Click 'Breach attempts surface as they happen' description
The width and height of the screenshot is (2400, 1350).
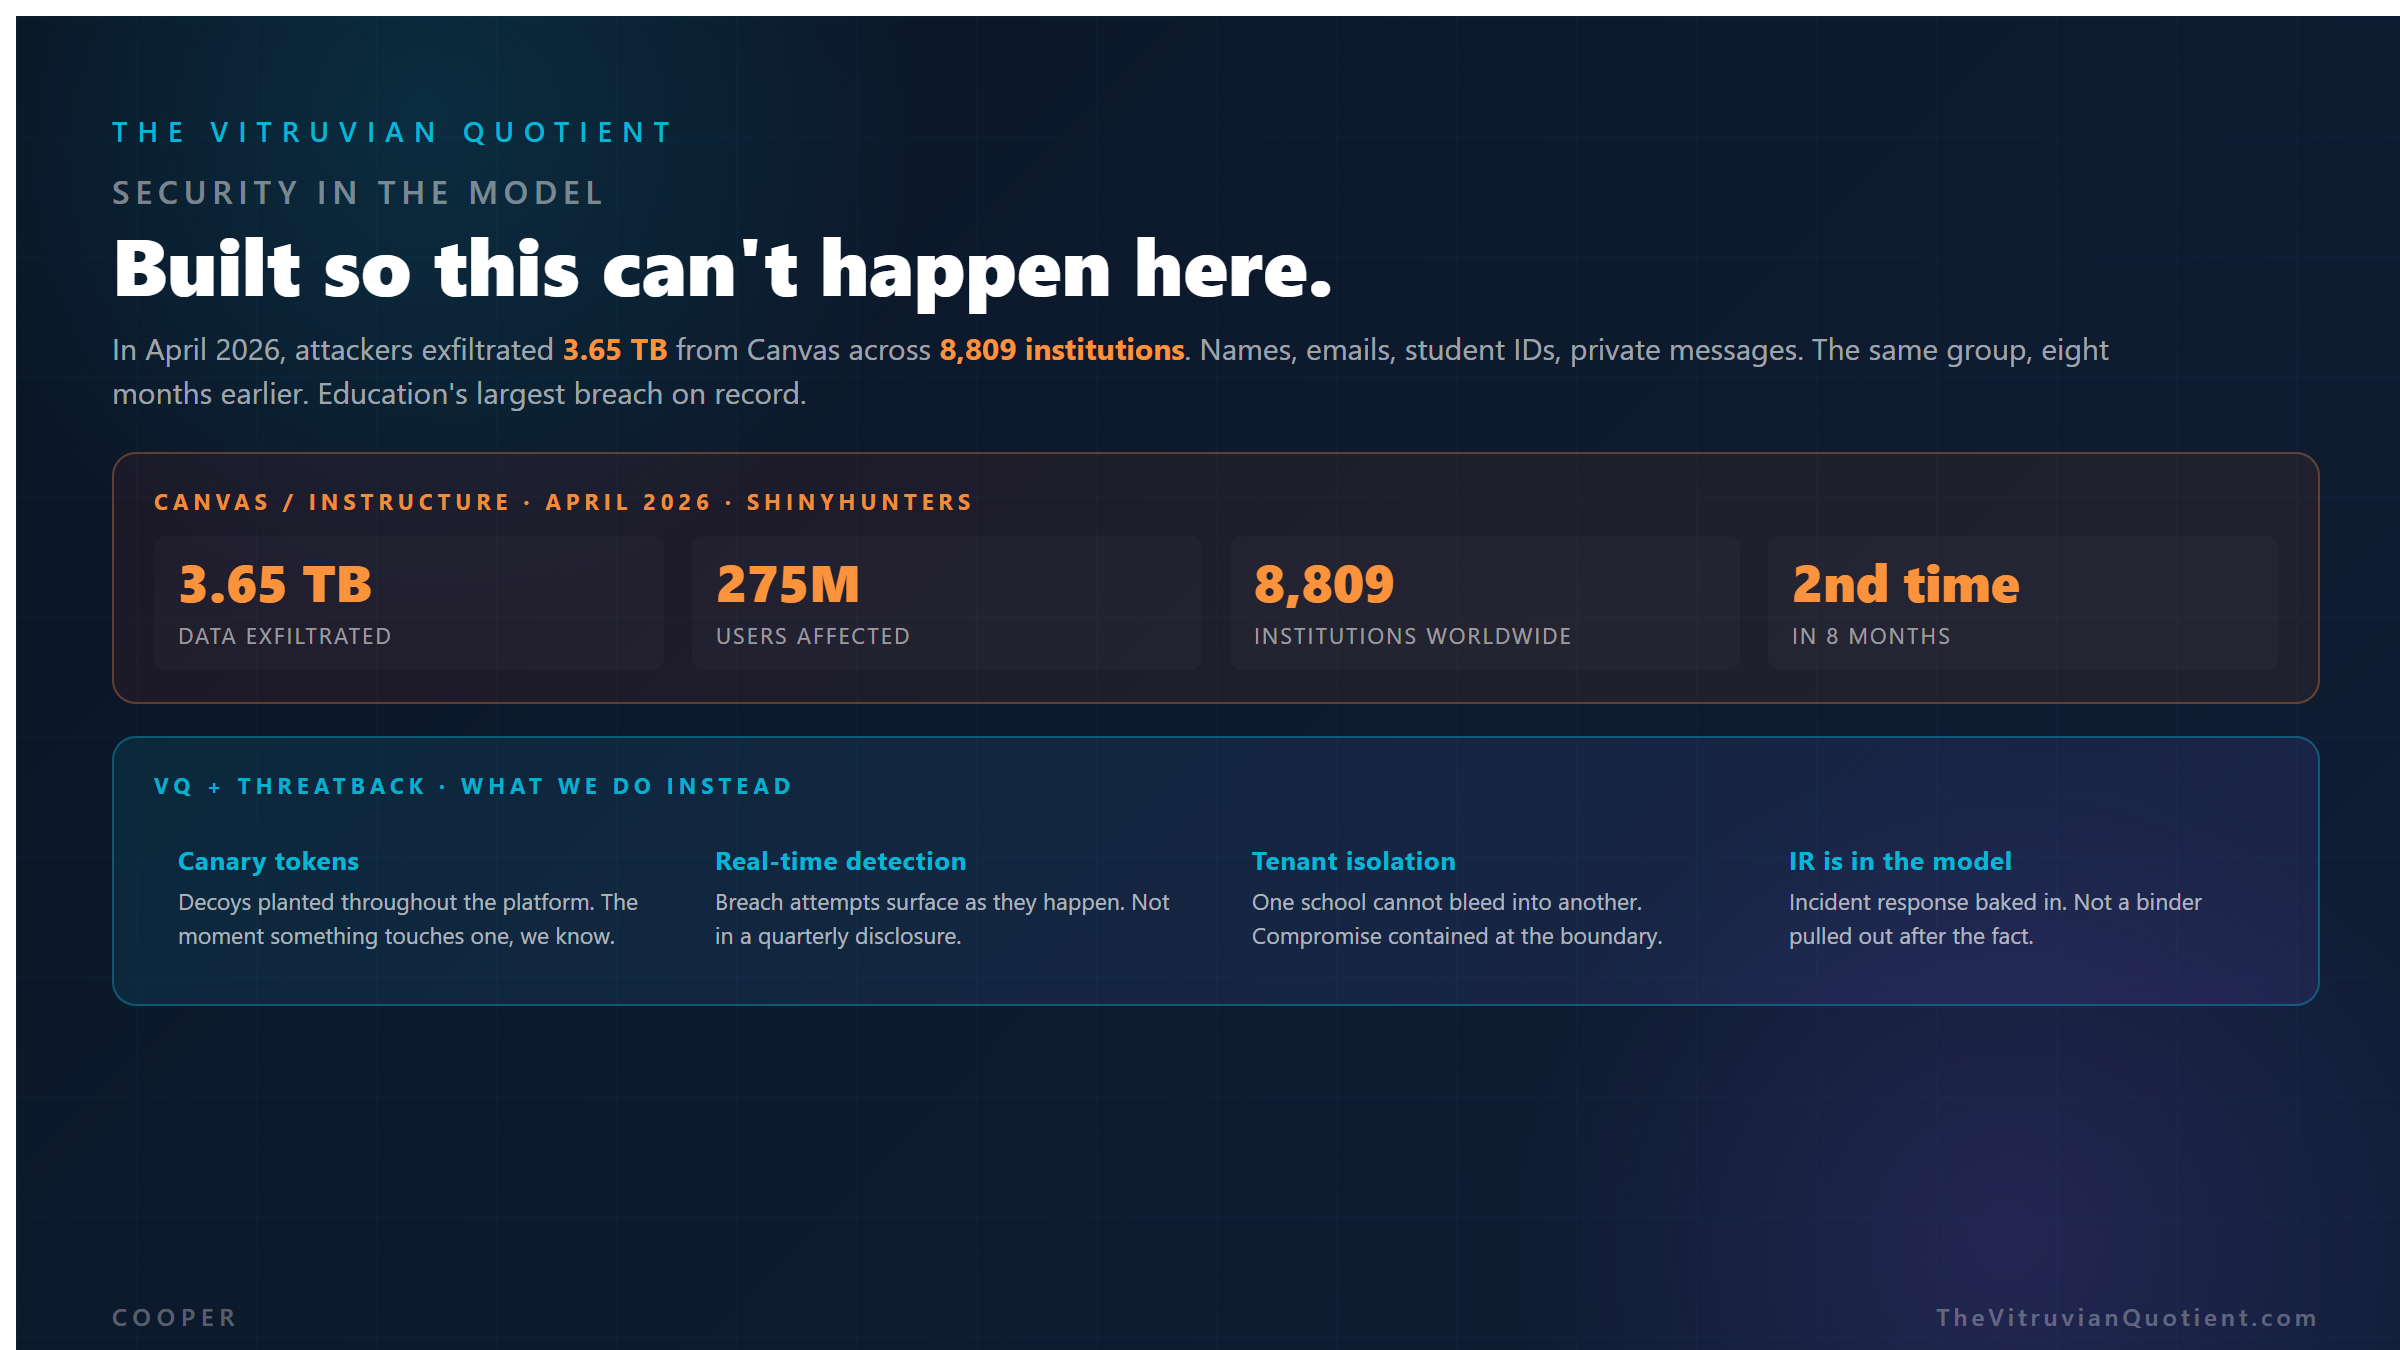942,919
